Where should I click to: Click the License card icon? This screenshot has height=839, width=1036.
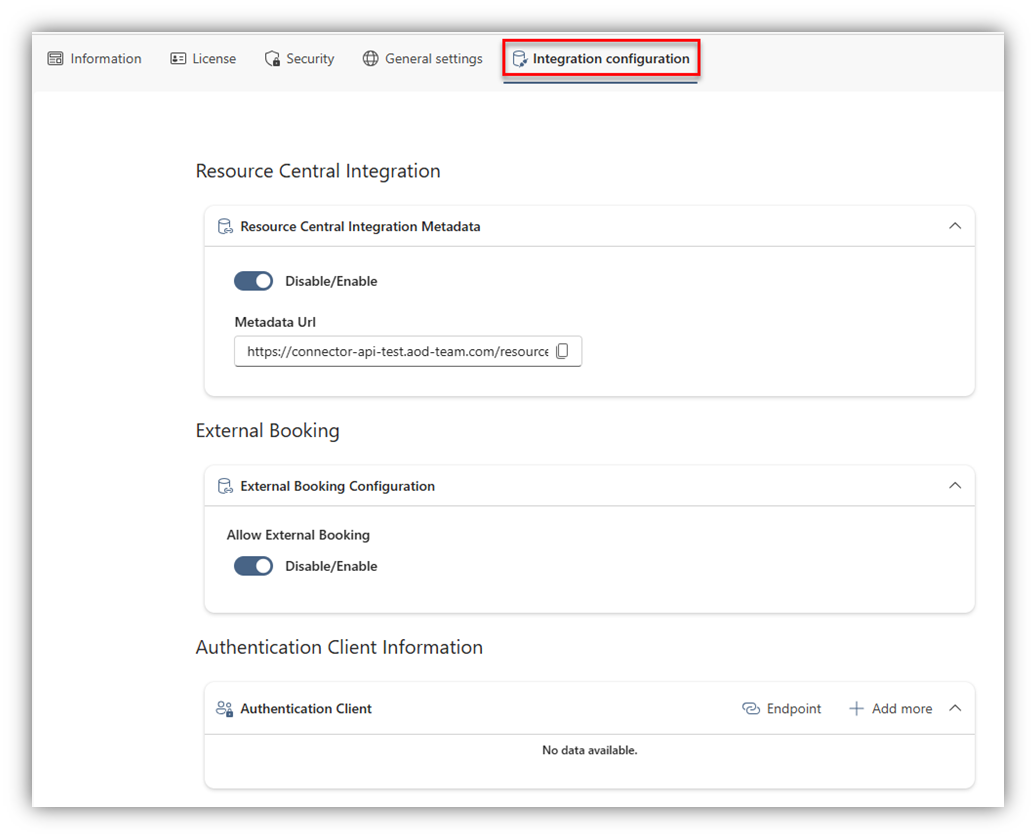pos(178,59)
